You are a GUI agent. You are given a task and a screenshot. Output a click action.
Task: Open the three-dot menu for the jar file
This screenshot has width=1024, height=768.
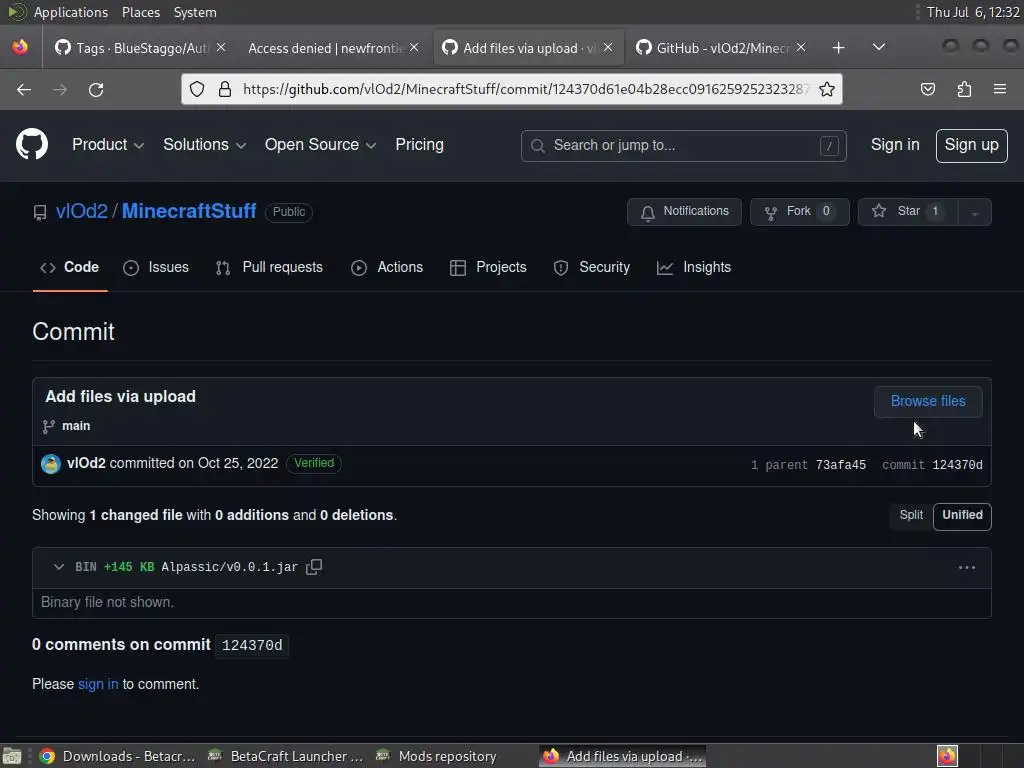tap(967, 568)
